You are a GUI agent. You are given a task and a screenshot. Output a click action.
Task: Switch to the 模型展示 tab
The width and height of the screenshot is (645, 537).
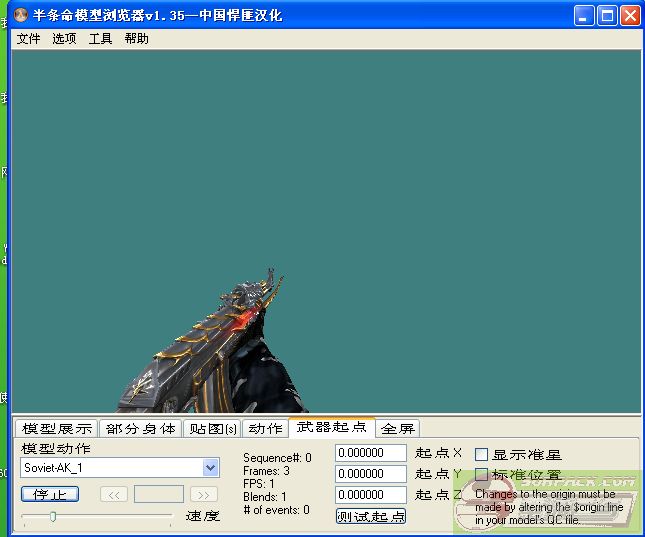pos(57,428)
